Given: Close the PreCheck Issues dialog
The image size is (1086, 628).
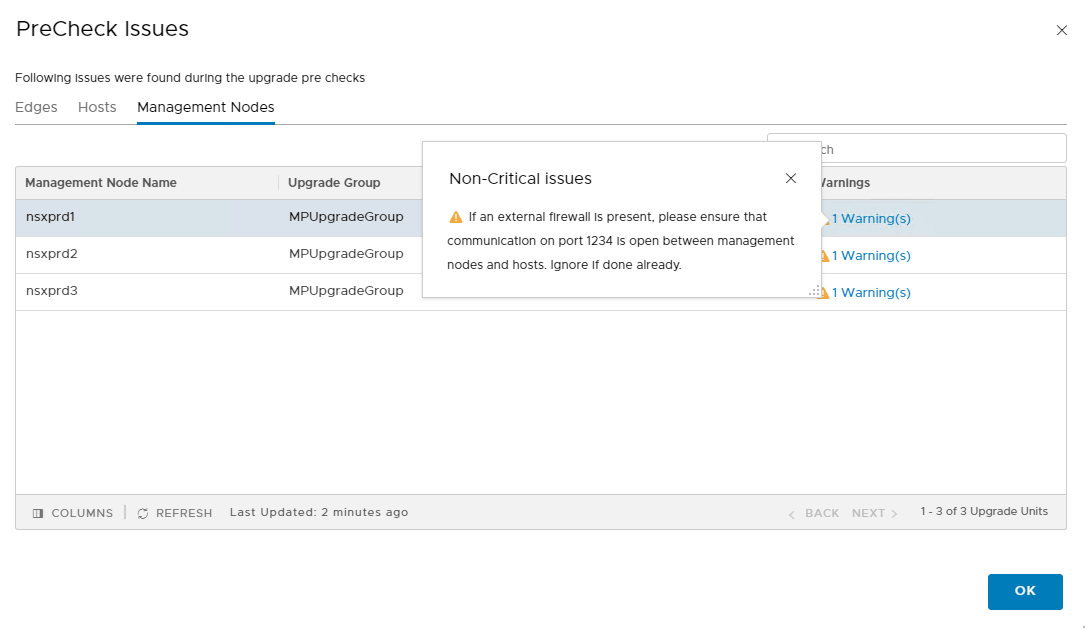Looking at the screenshot, I should pyautogui.click(x=1061, y=31).
